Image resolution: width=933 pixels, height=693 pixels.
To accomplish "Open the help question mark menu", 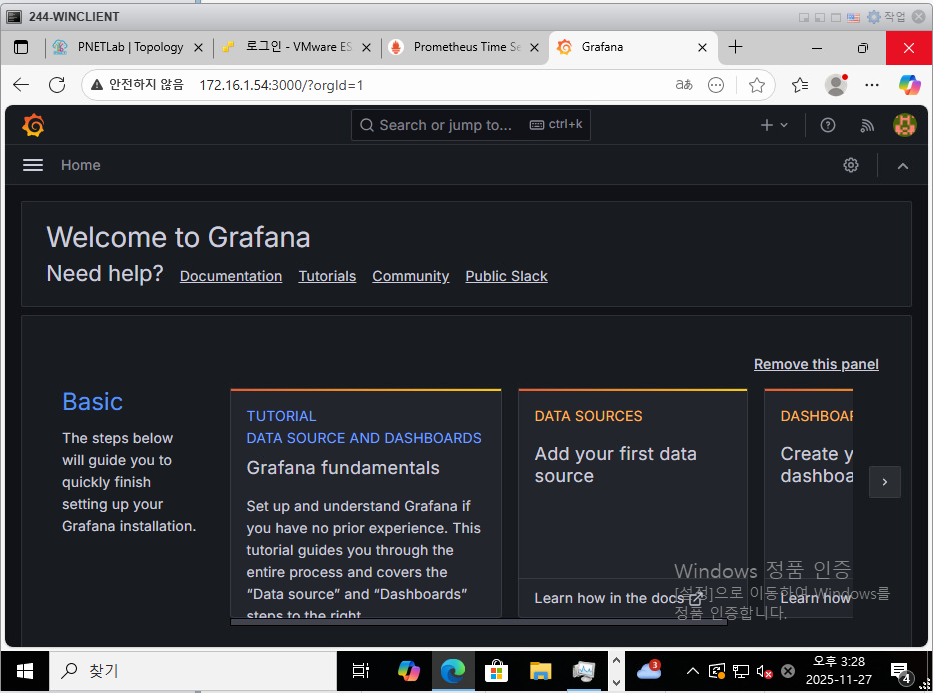I will 828,125.
